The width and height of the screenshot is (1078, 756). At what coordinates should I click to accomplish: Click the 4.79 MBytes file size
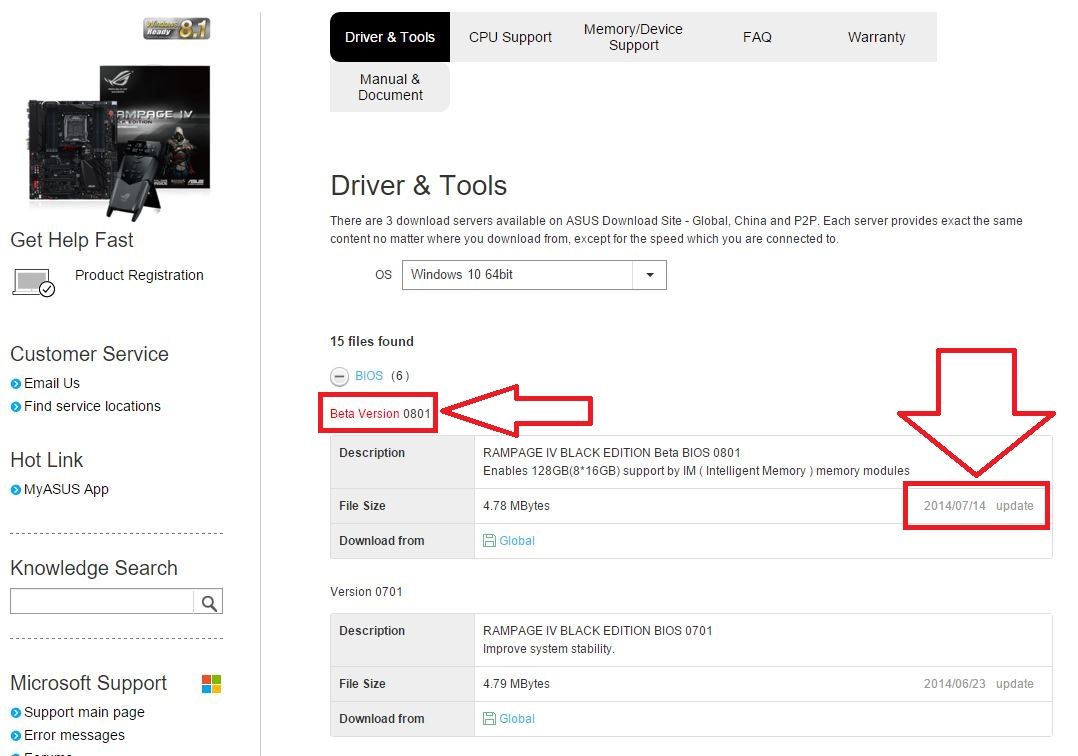pyautogui.click(x=516, y=684)
